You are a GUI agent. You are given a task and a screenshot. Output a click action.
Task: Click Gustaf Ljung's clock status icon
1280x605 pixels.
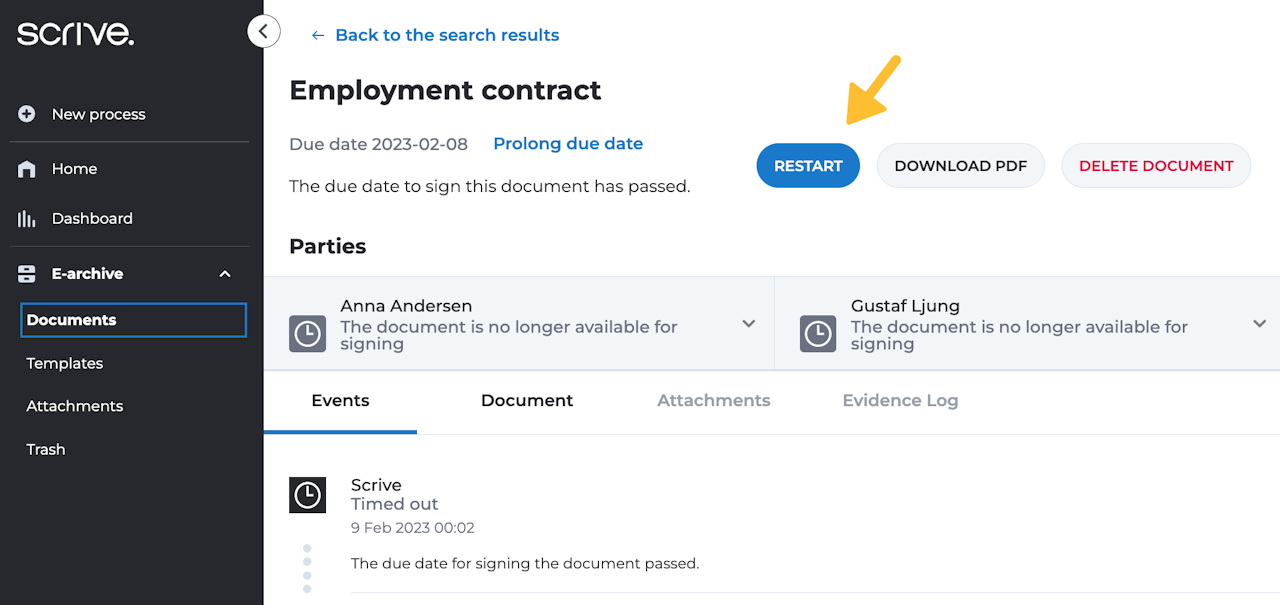(x=818, y=334)
